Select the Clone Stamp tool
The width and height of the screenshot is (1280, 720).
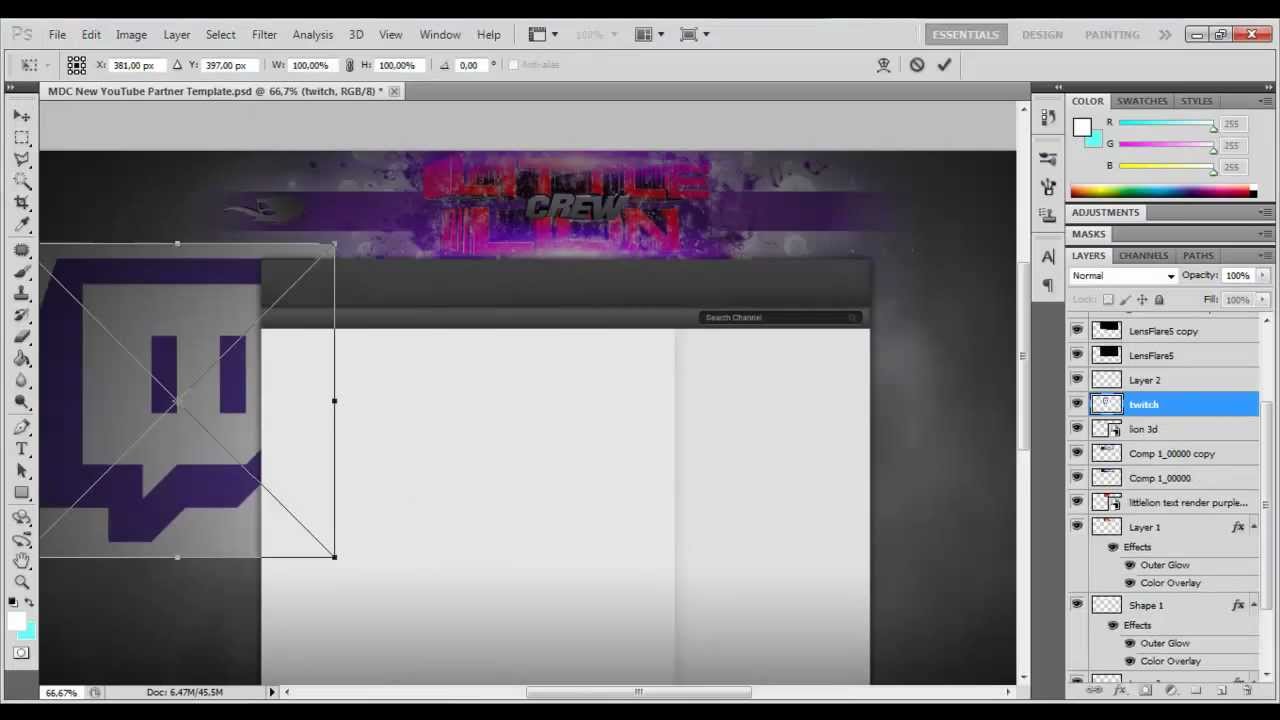tap(21, 293)
